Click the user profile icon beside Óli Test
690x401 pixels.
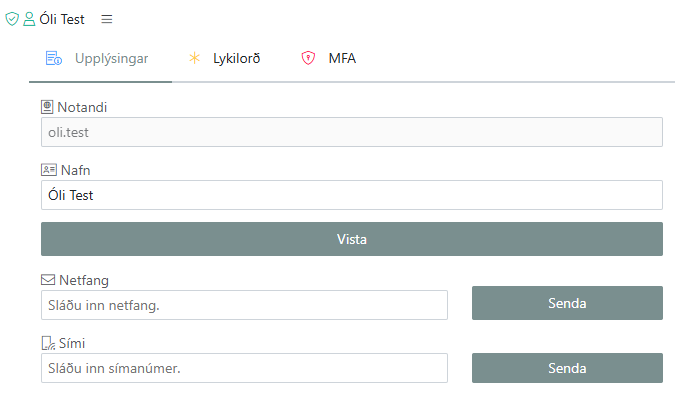click(x=29, y=19)
